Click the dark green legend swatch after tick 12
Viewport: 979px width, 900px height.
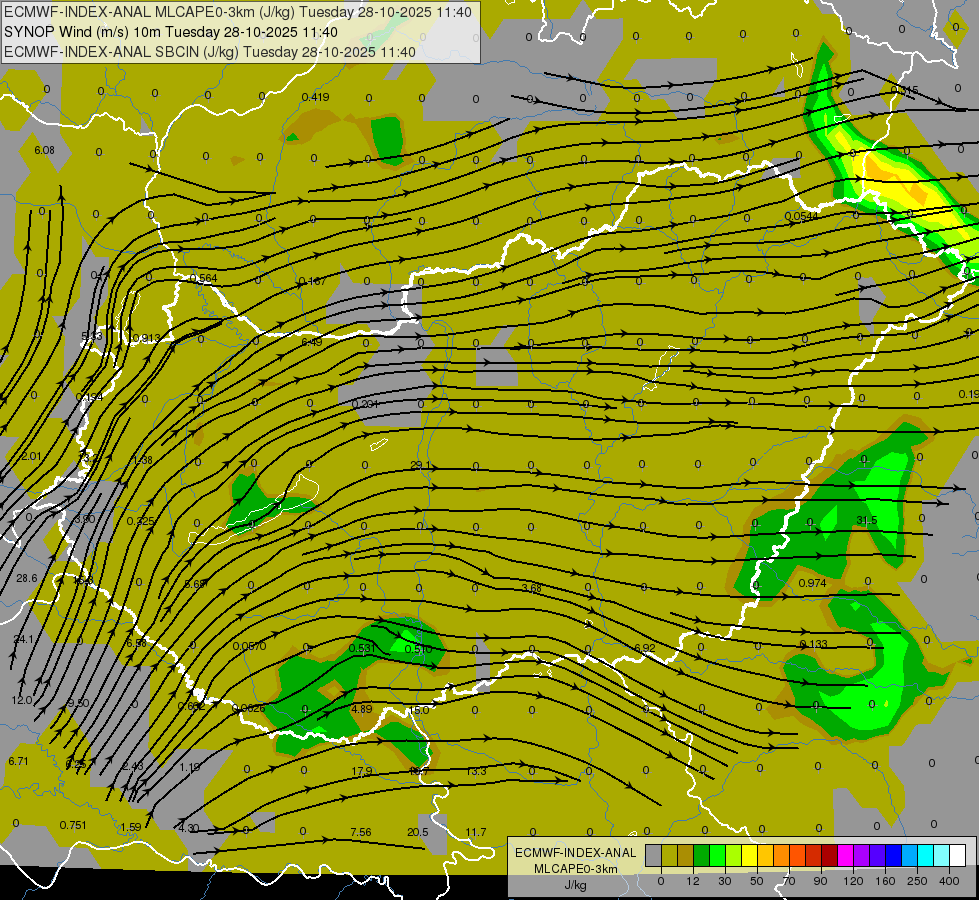(x=701, y=855)
